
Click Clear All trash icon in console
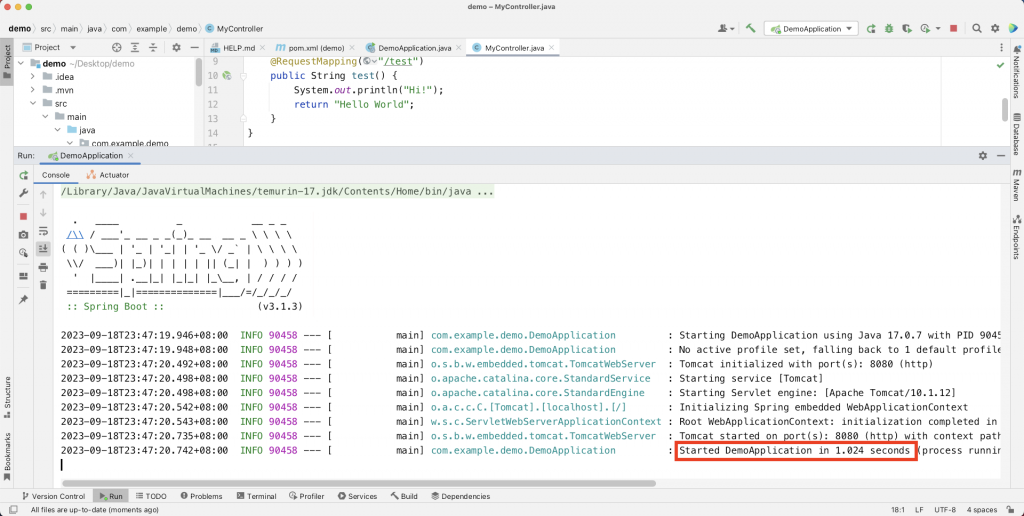click(43, 285)
